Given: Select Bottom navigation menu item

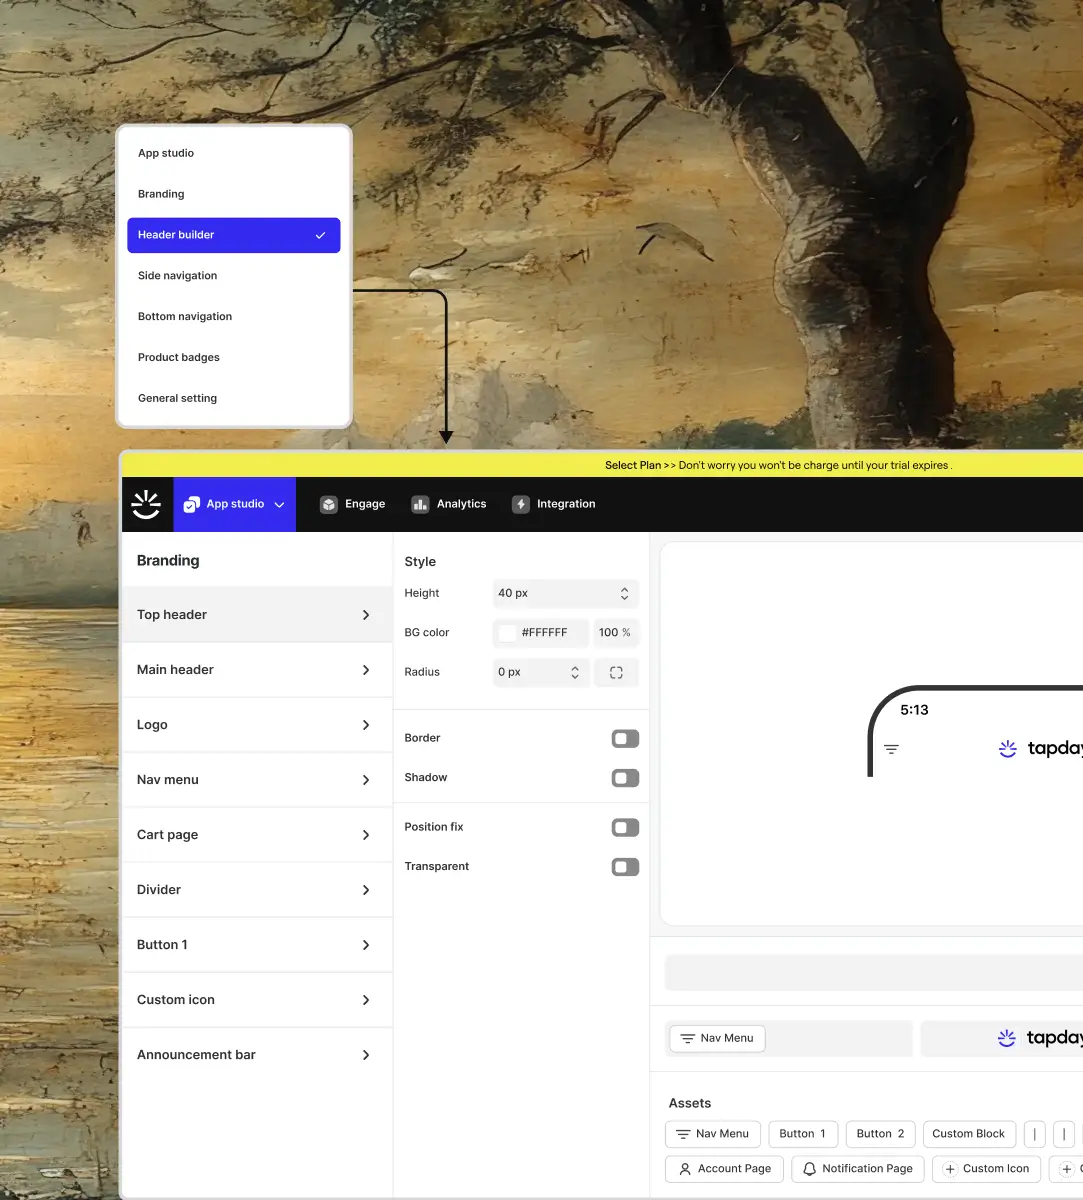Looking at the screenshot, I should point(234,317).
